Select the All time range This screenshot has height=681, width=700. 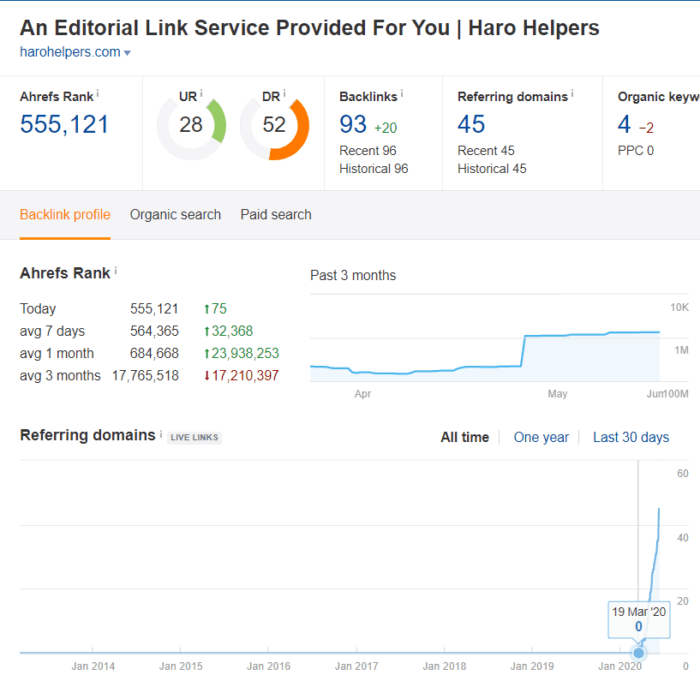pos(465,437)
